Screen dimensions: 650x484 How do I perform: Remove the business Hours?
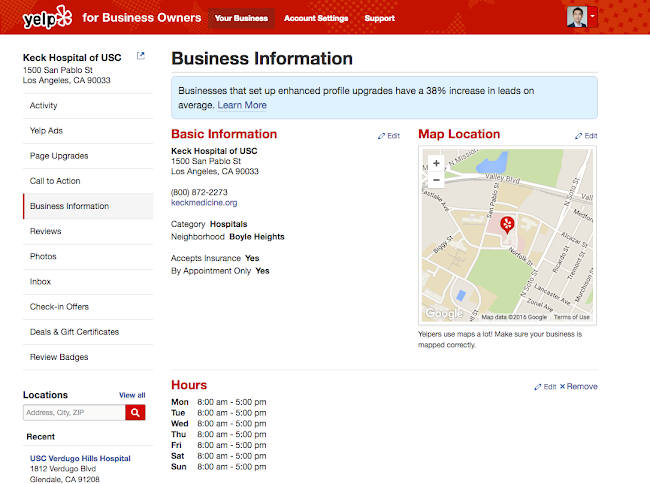tap(579, 387)
